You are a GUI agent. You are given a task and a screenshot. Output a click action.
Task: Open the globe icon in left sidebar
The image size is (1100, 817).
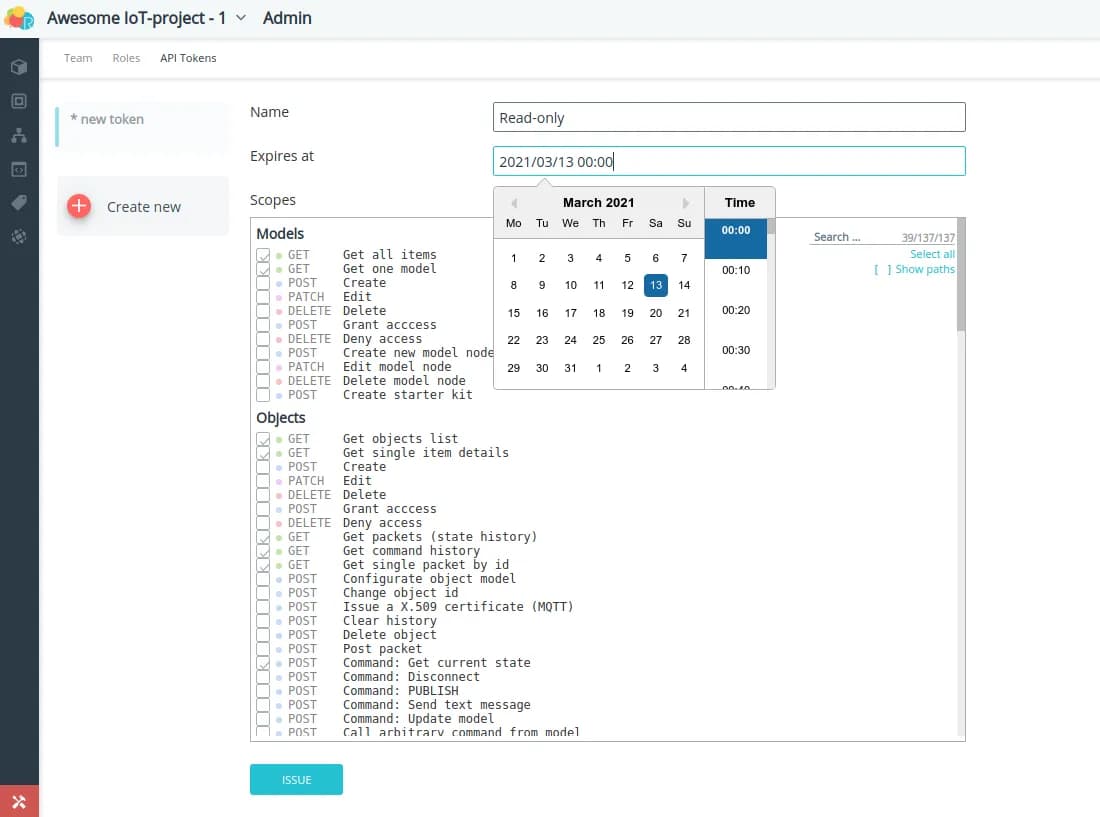coord(19,237)
